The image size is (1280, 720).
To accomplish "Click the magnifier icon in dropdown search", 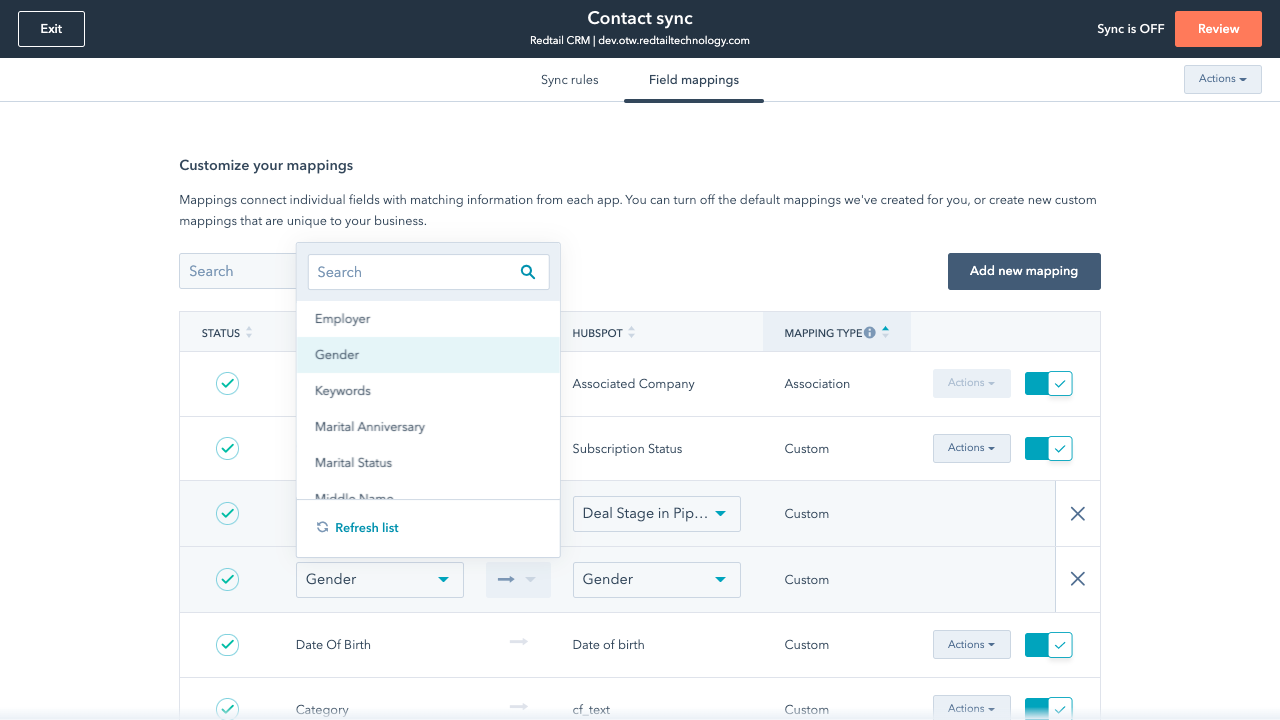I will [x=528, y=272].
